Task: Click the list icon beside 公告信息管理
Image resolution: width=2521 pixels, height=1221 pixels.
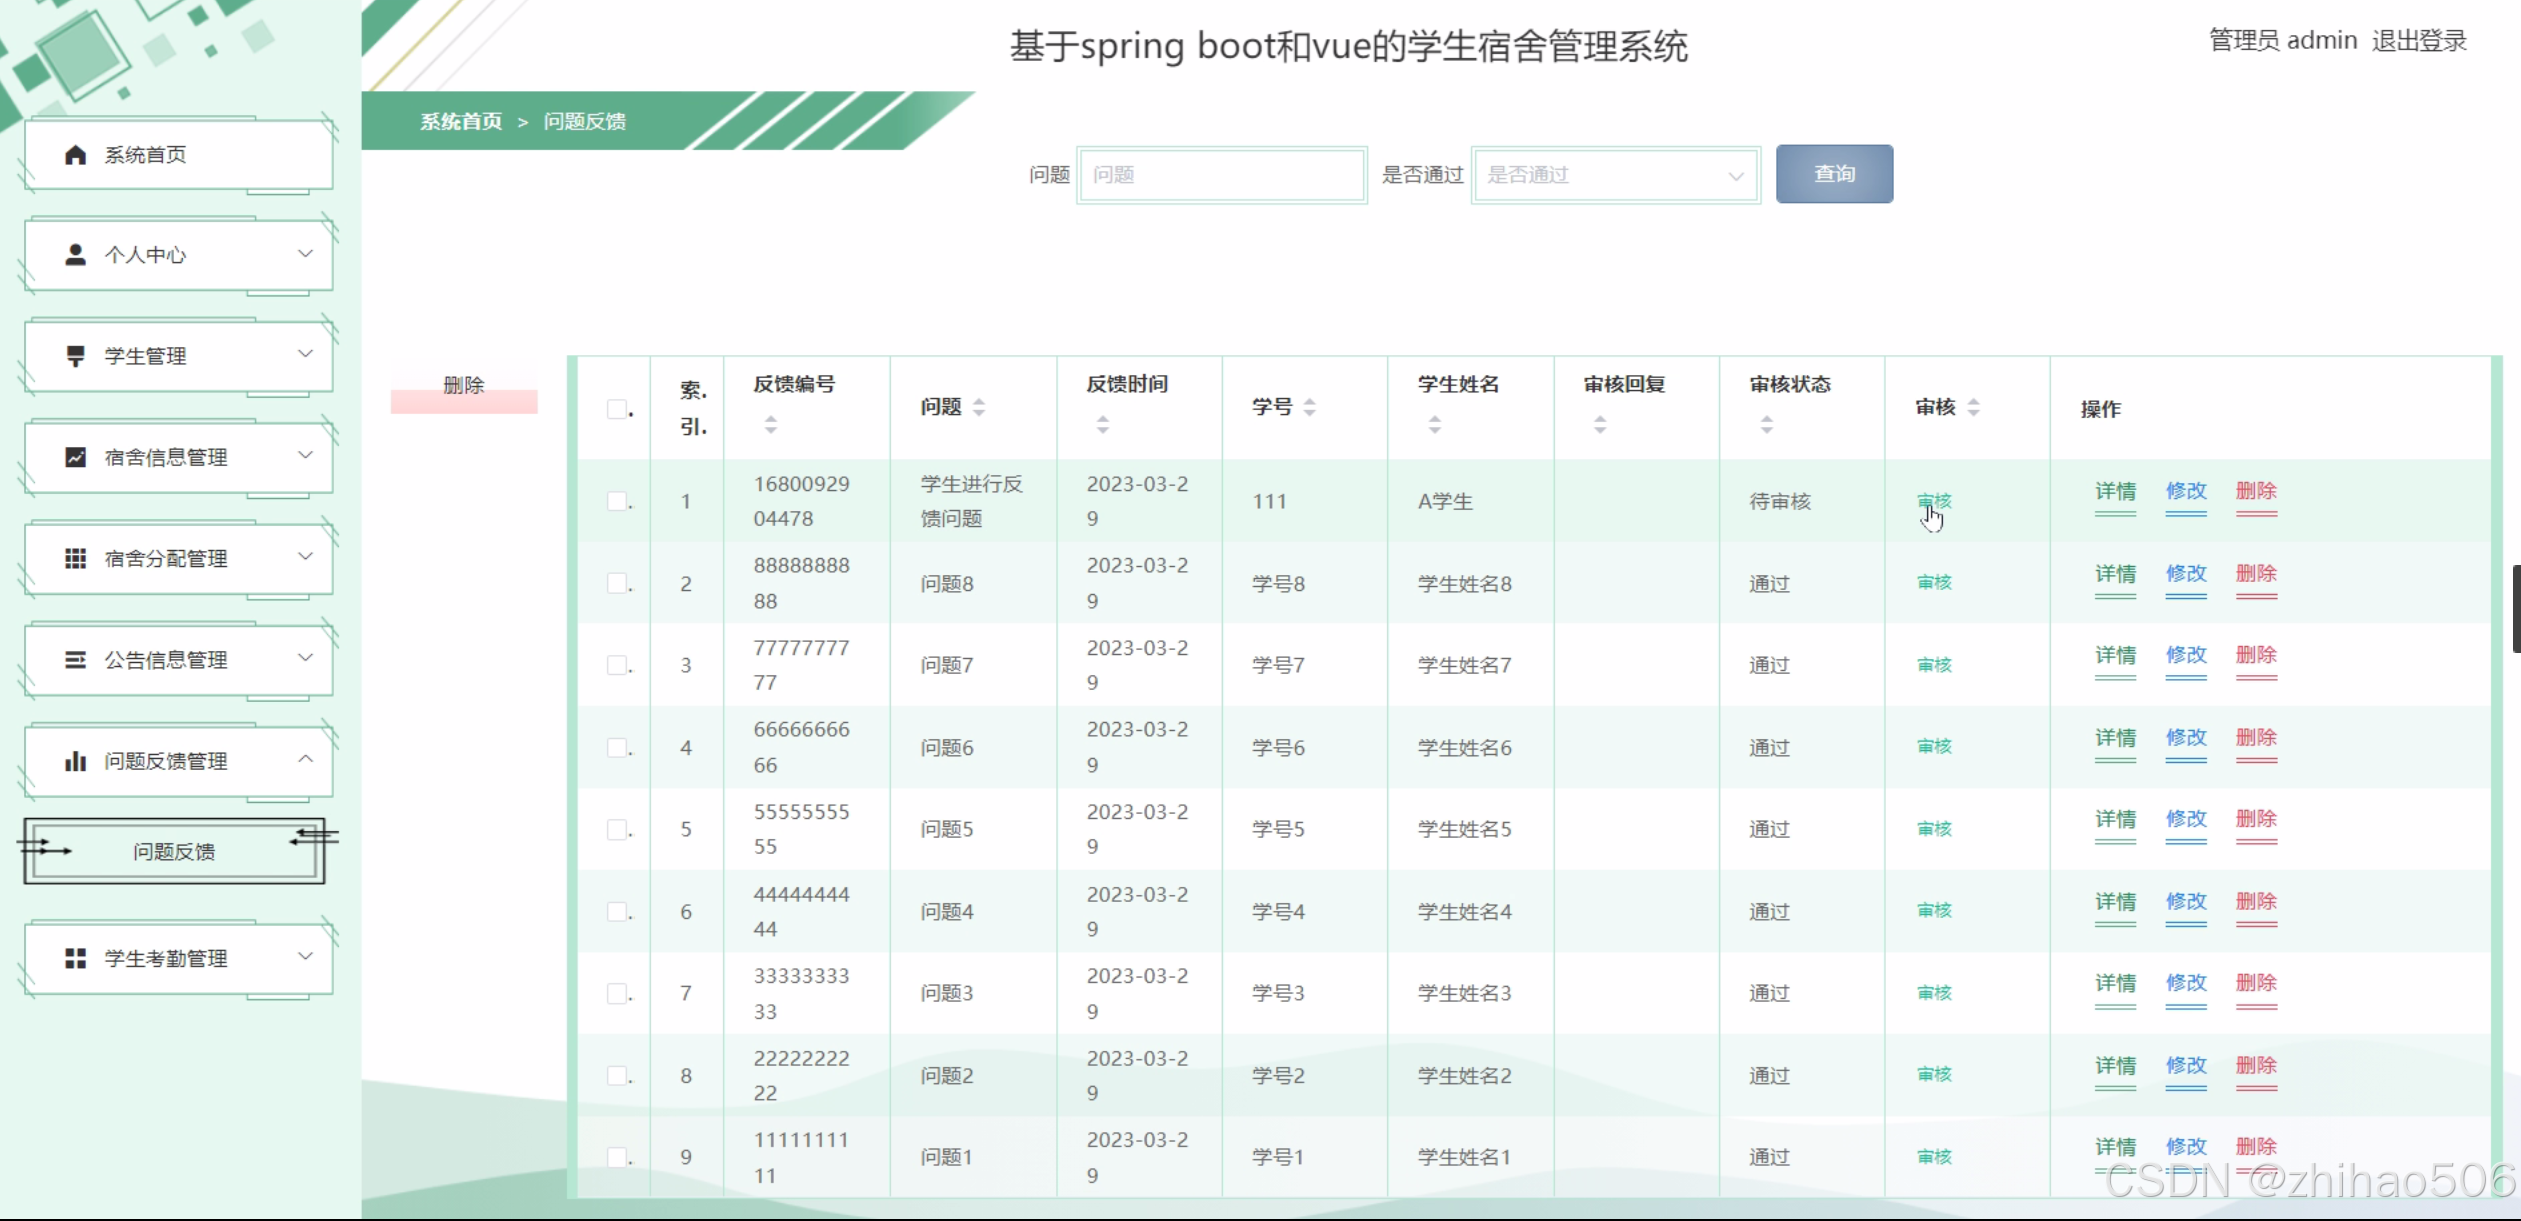Action: (x=75, y=658)
